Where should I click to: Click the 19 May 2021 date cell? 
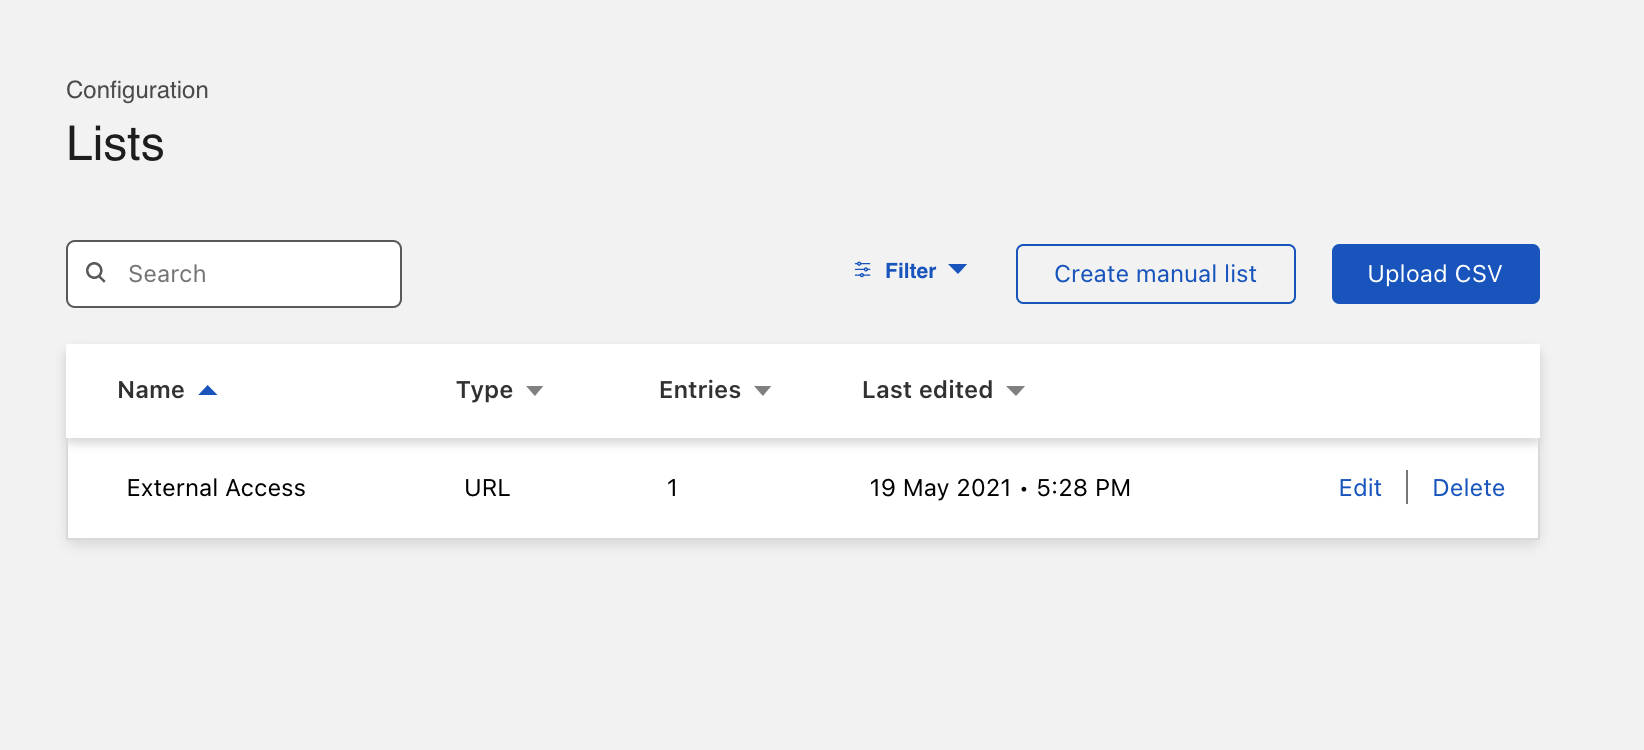point(999,488)
